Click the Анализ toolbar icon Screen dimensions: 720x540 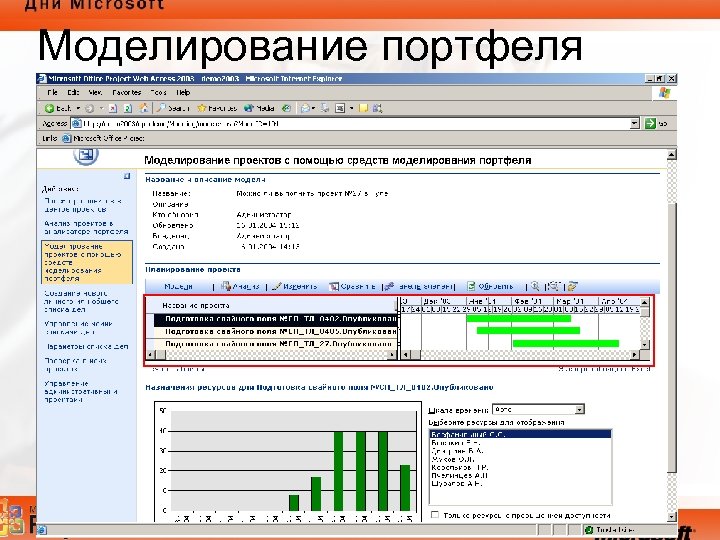coord(240,287)
